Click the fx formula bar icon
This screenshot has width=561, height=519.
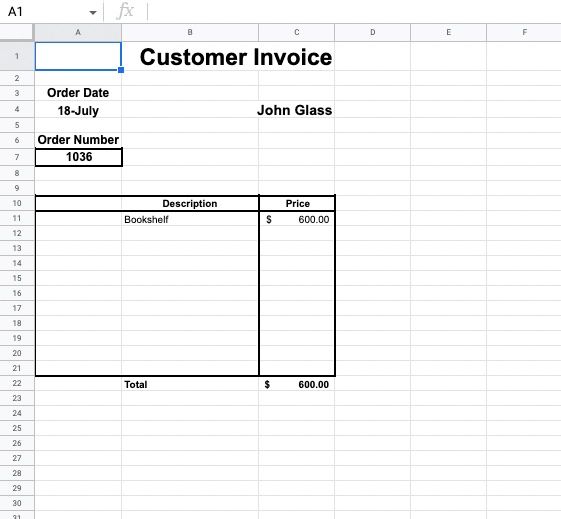(125, 11)
